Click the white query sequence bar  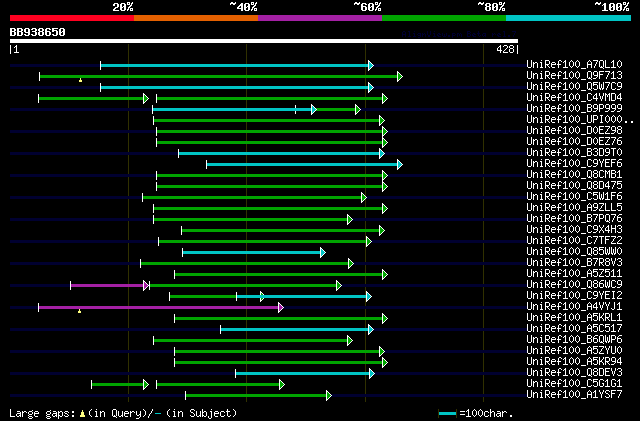pyautogui.click(x=264, y=41)
